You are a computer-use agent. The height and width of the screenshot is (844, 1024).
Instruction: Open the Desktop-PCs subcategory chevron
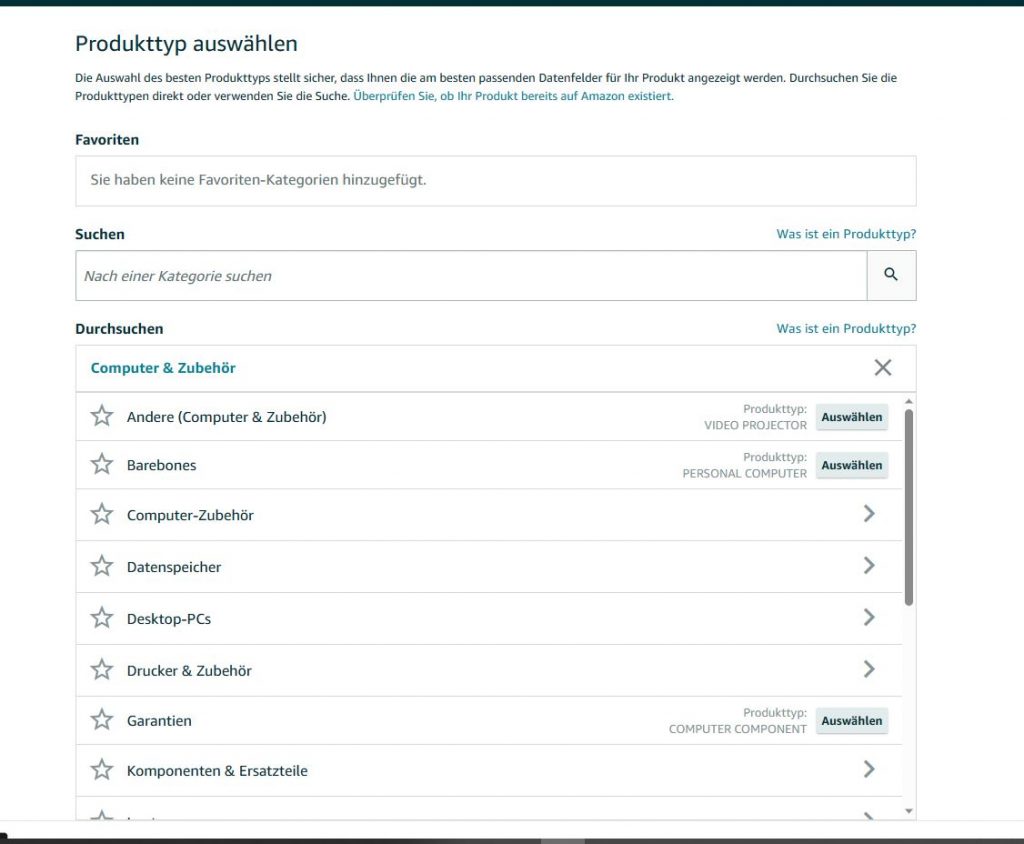click(869, 618)
